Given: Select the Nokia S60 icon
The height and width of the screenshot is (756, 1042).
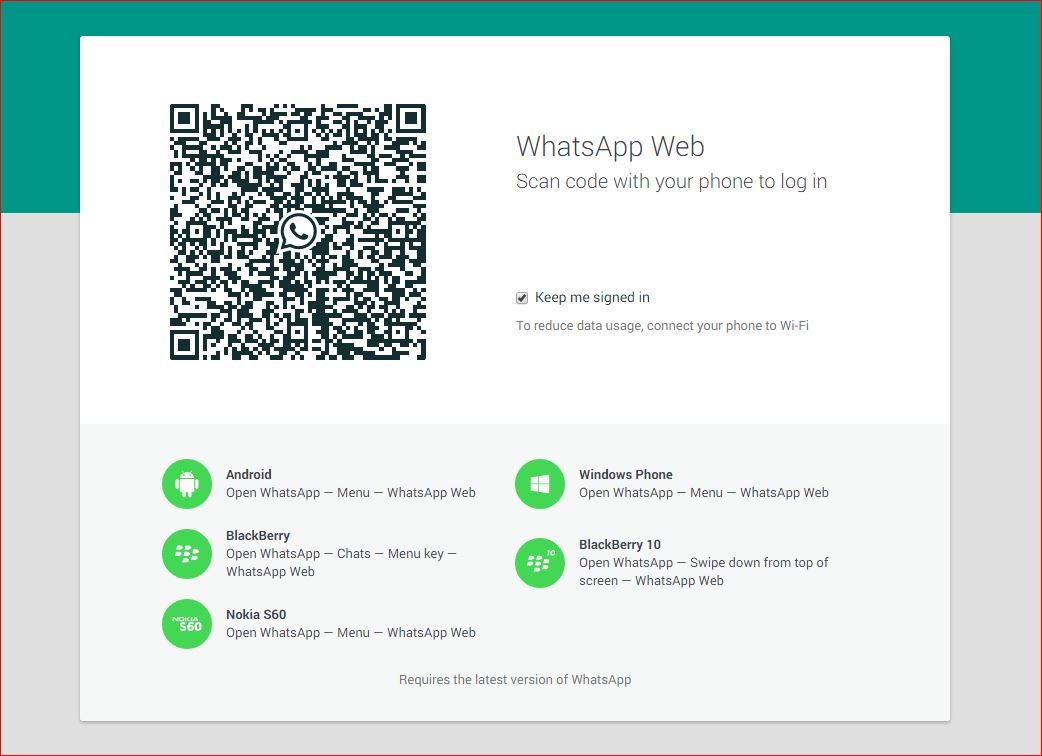Looking at the screenshot, I should 187,623.
